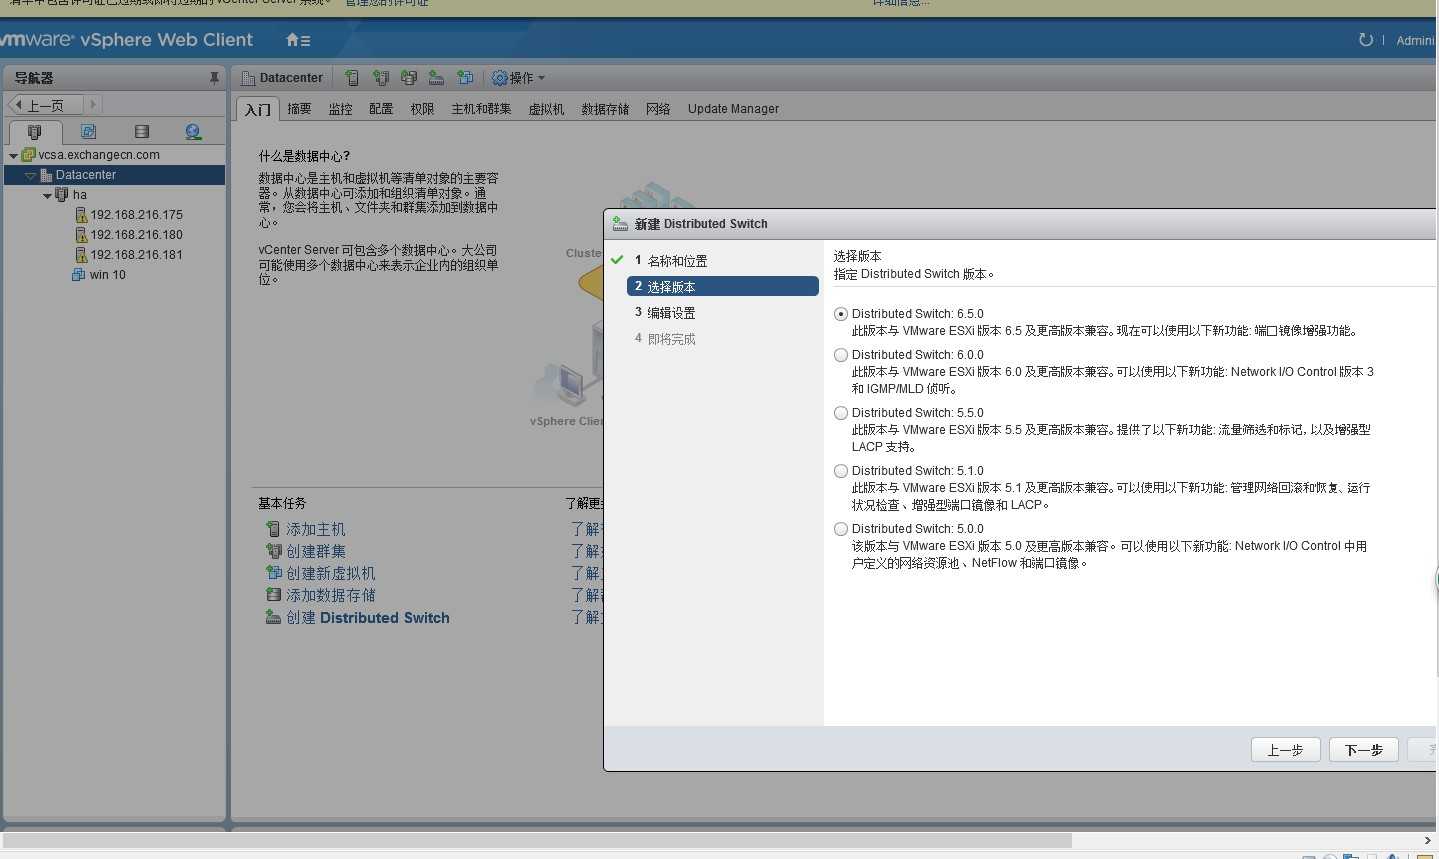Open the 虚拟机 tab
This screenshot has width=1439, height=859.
546,109
